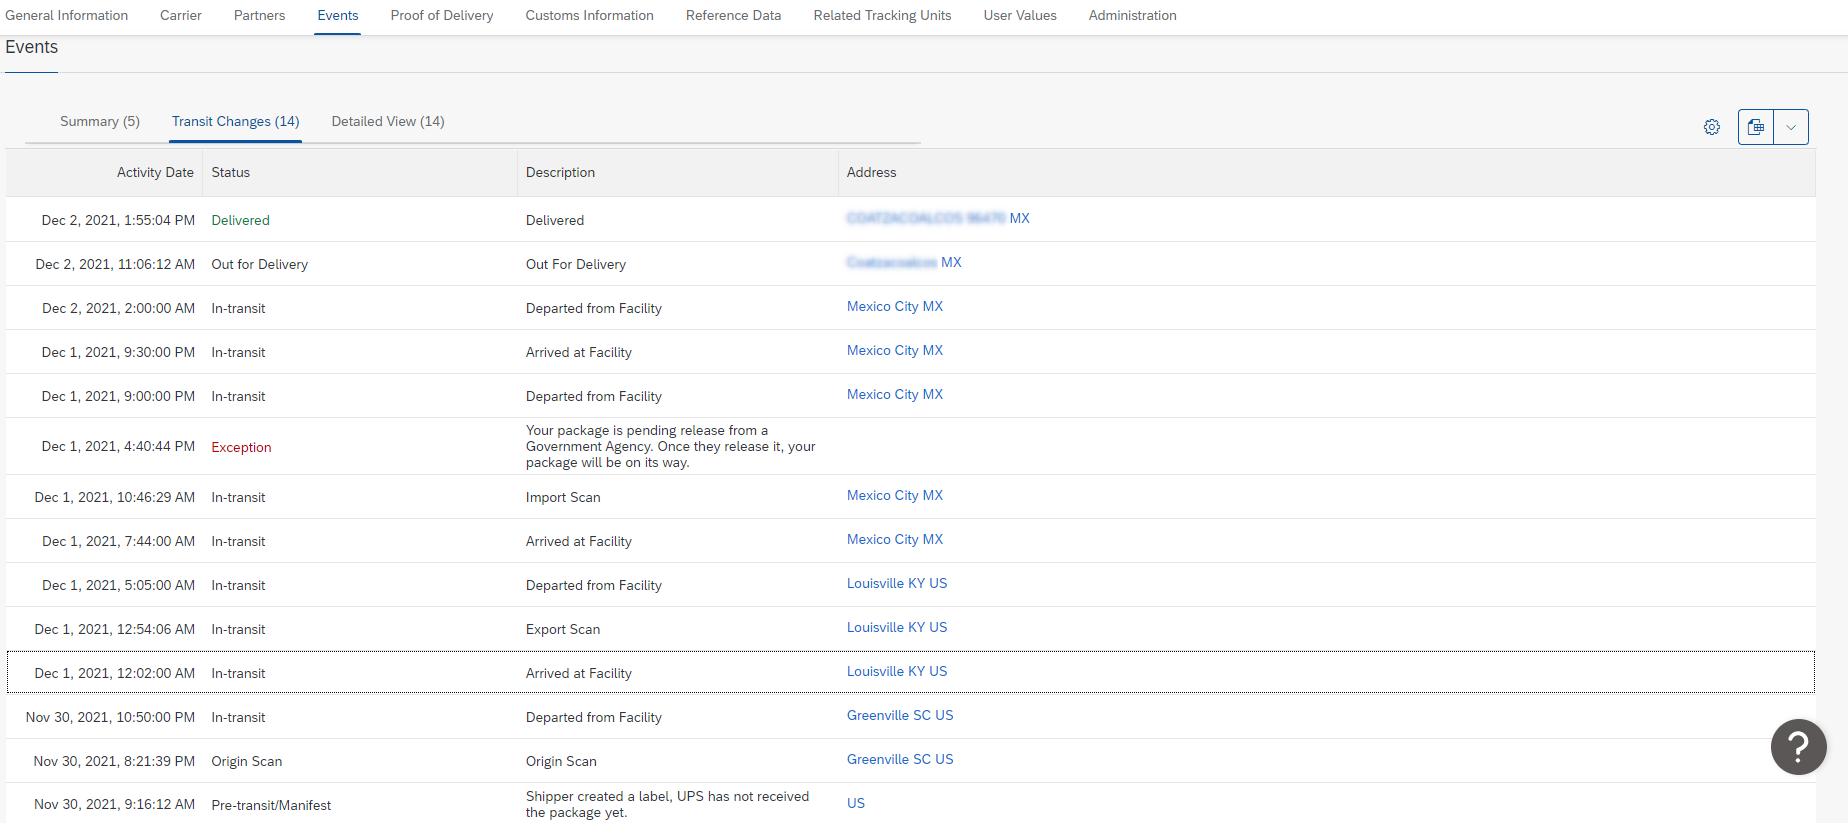1848x823 pixels.
Task: Open Louisville KY US link for Export Scan
Action: pyautogui.click(x=897, y=627)
